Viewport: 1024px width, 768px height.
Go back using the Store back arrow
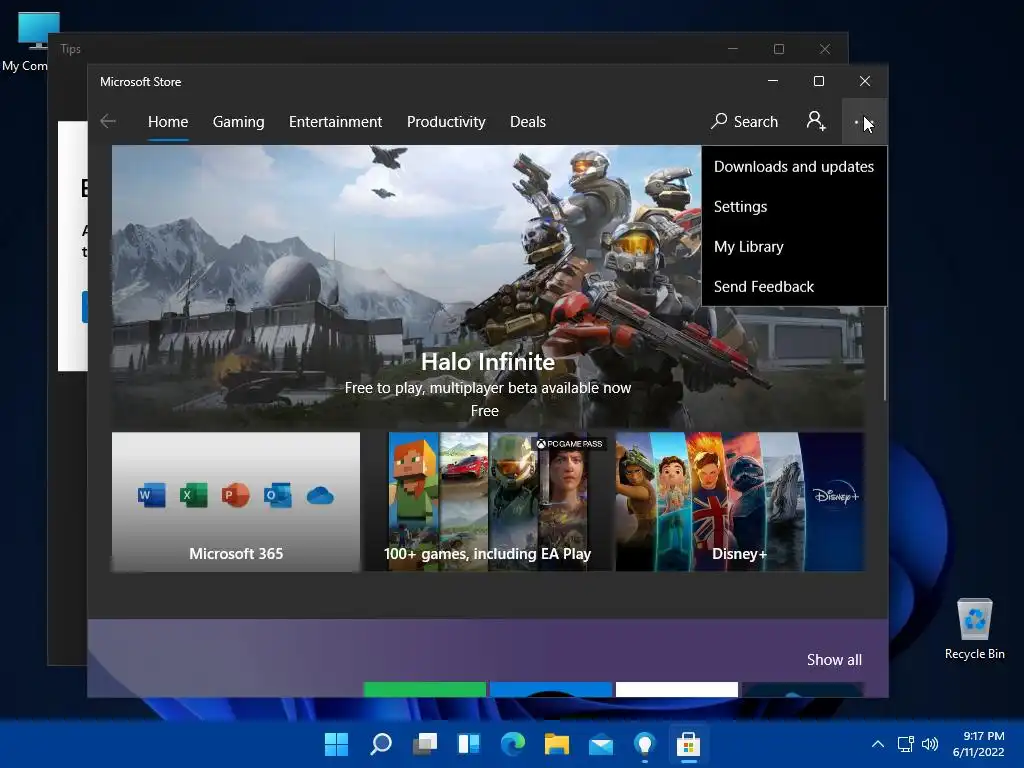108,121
